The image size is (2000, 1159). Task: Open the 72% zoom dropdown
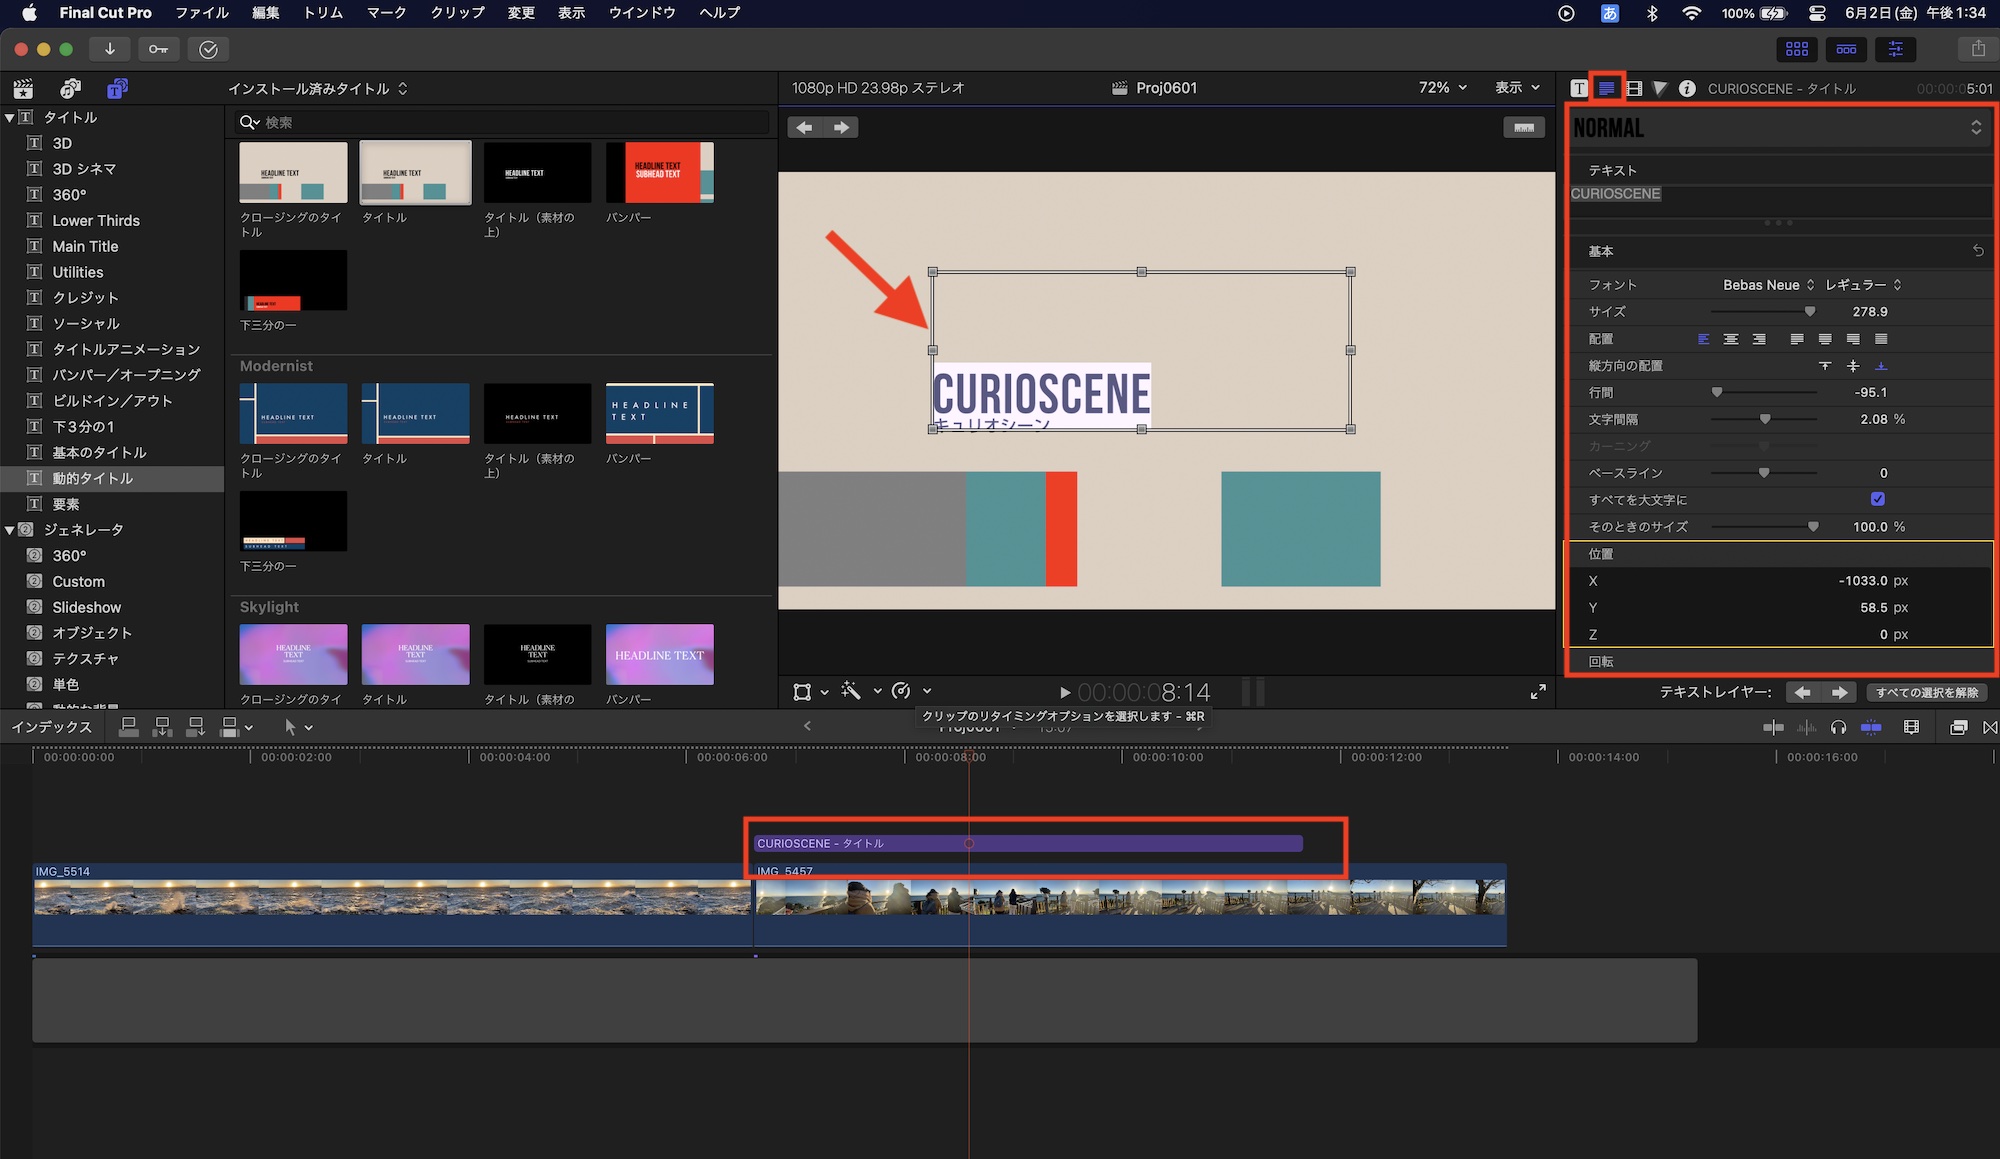(1442, 88)
